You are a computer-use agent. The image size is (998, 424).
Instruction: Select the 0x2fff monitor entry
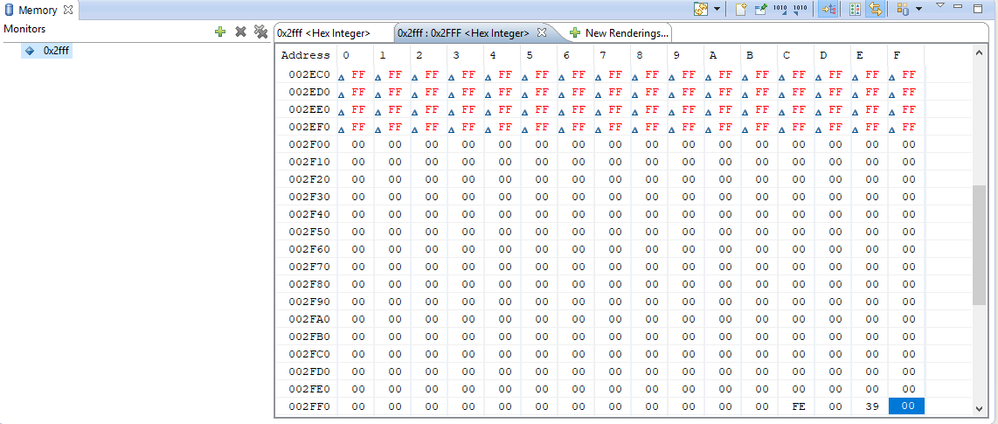click(x=47, y=50)
